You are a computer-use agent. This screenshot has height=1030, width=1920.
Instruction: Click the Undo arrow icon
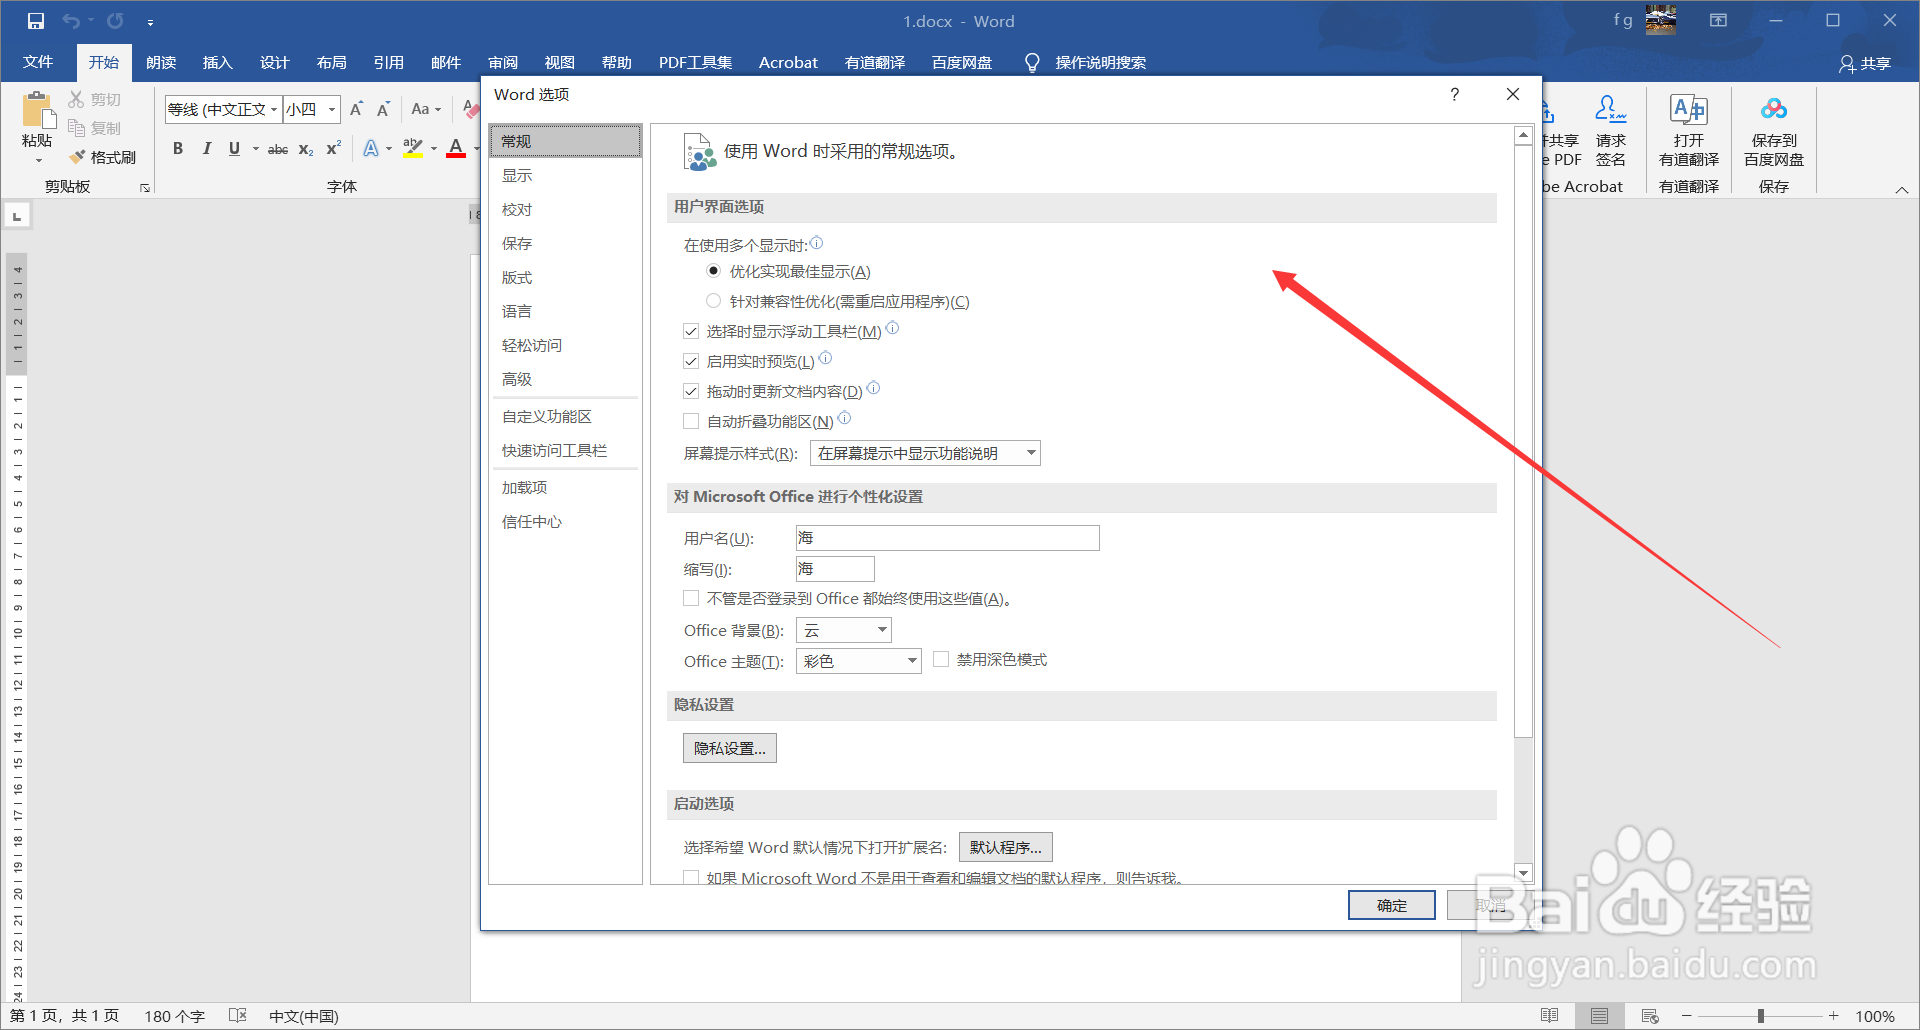pyautogui.click(x=71, y=21)
